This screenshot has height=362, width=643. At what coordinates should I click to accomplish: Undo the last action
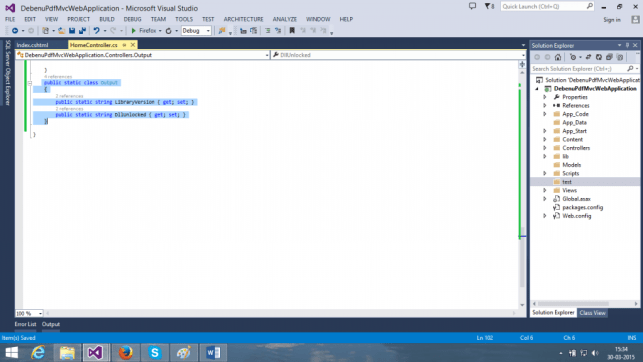96,31
